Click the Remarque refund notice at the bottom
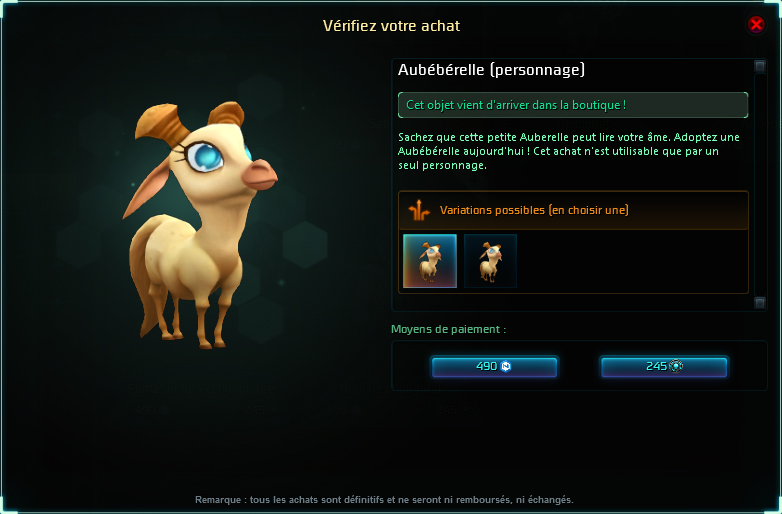 (384, 500)
